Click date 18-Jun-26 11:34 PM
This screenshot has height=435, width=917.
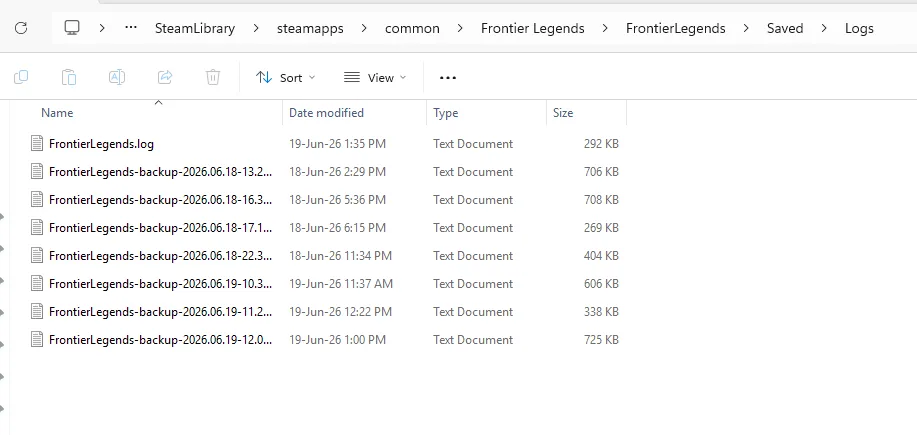click(x=340, y=256)
